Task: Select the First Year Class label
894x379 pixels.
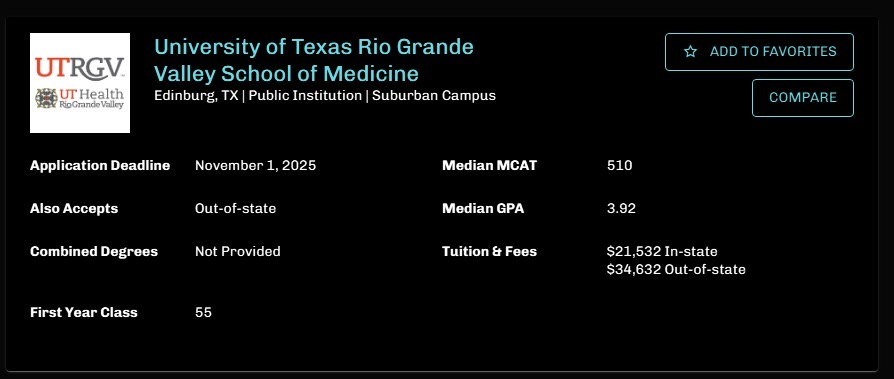Action: point(83,312)
